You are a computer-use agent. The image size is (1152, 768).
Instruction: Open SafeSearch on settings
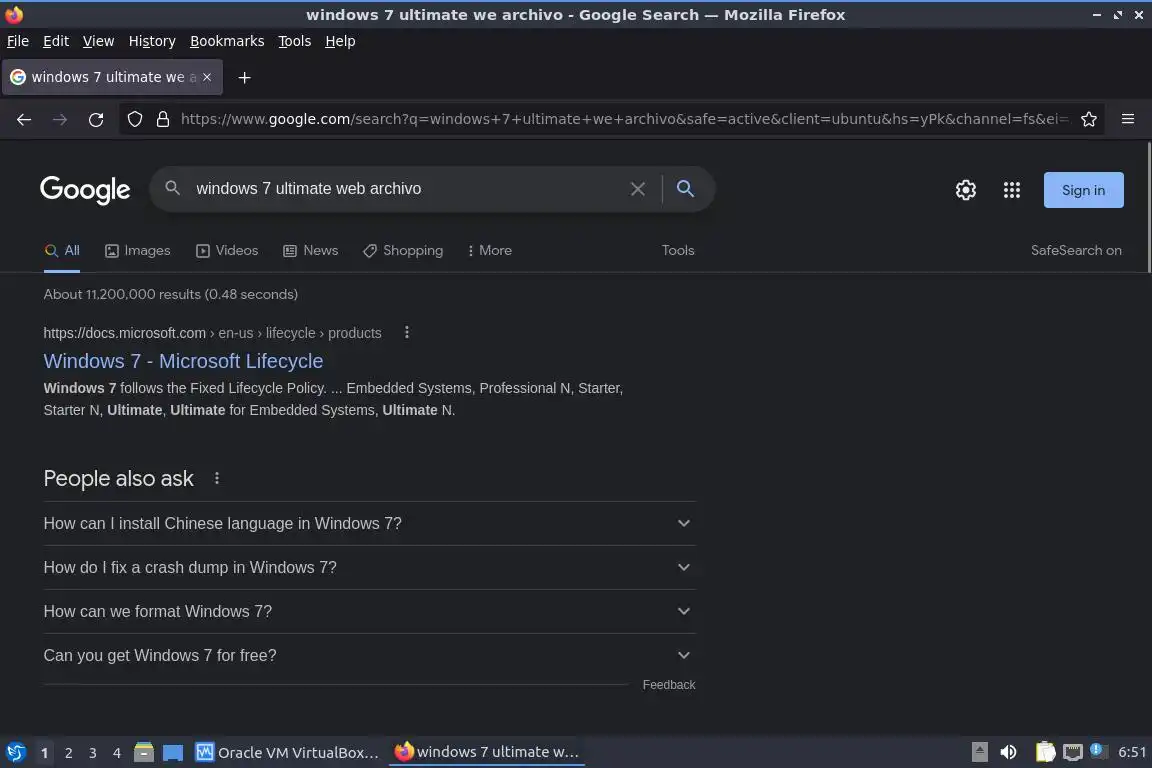[x=1076, y=251]
